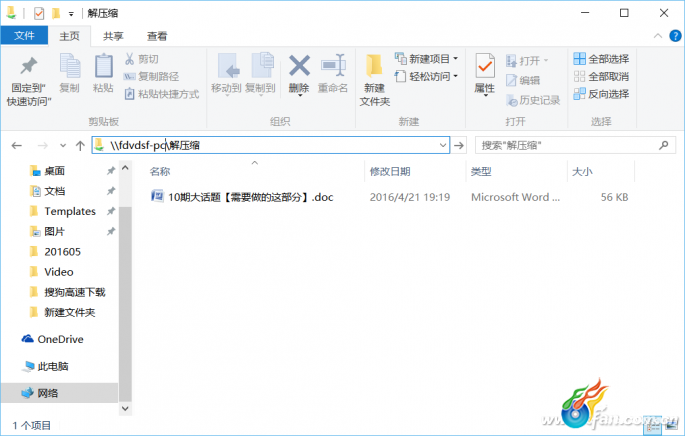Click the Edit (编辑) ribbon button
The width and height of the screenshot is (685, 436).
pos(523,80)
